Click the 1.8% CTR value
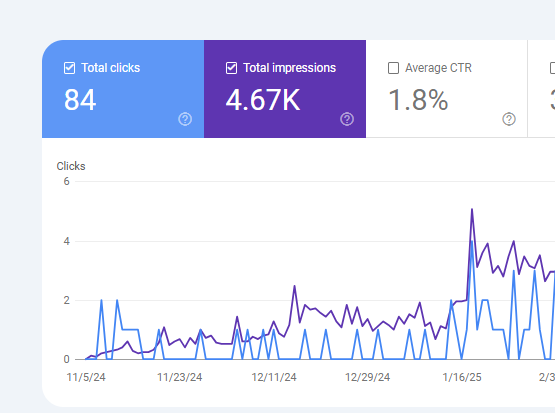 (418, 100)
